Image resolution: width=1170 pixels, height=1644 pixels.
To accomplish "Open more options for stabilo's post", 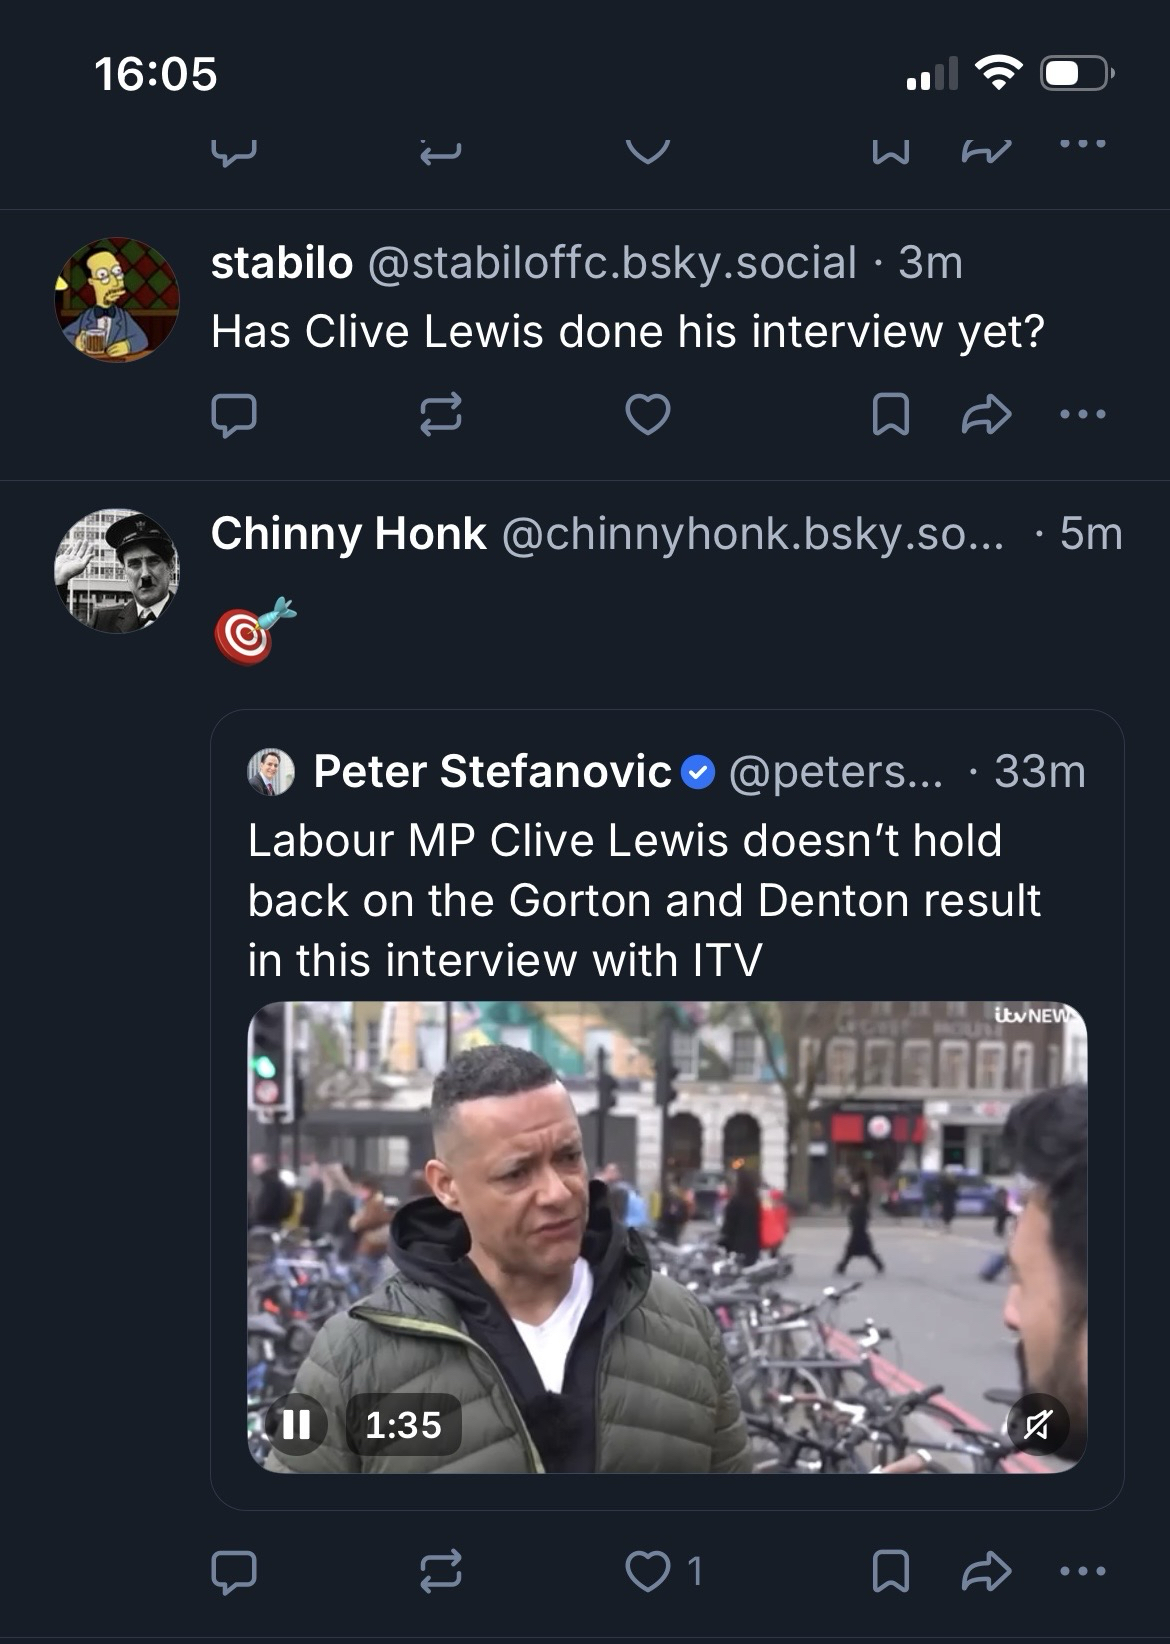I will 1083,414.
